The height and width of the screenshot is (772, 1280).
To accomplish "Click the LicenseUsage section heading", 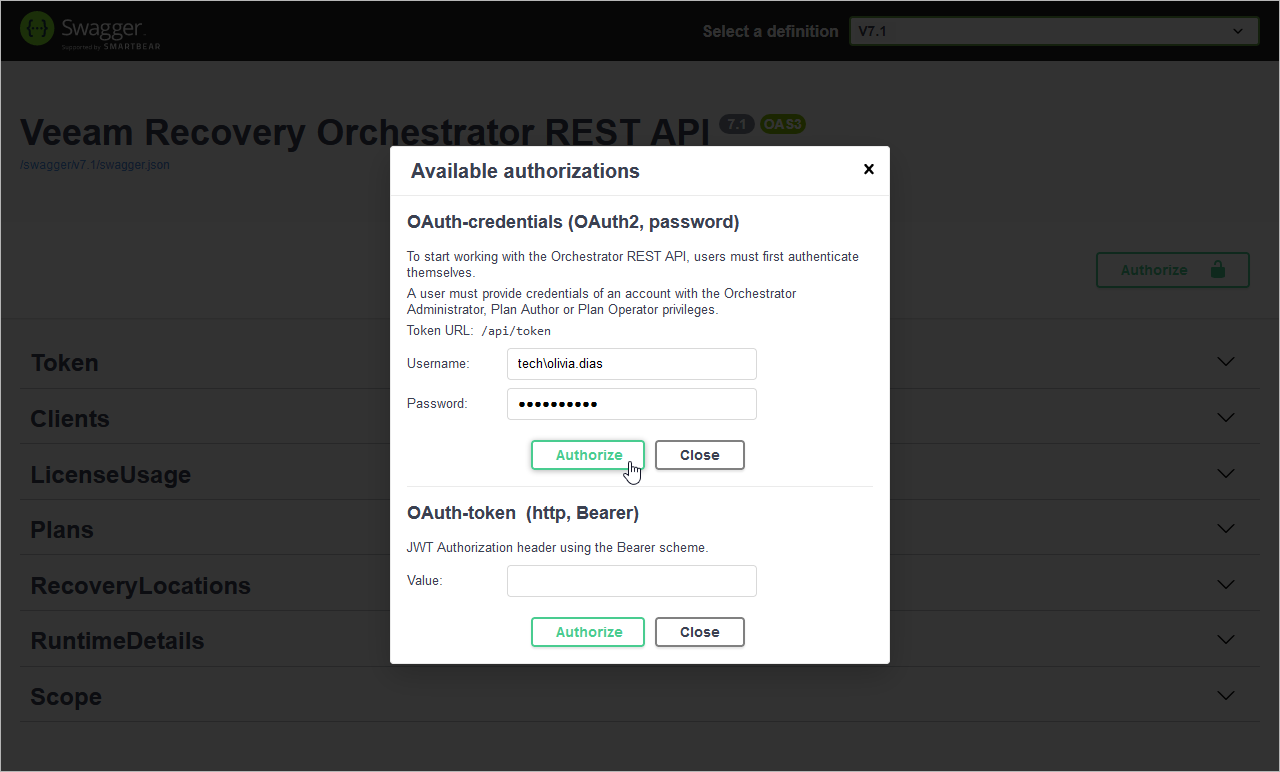I will tap(111, 475).
